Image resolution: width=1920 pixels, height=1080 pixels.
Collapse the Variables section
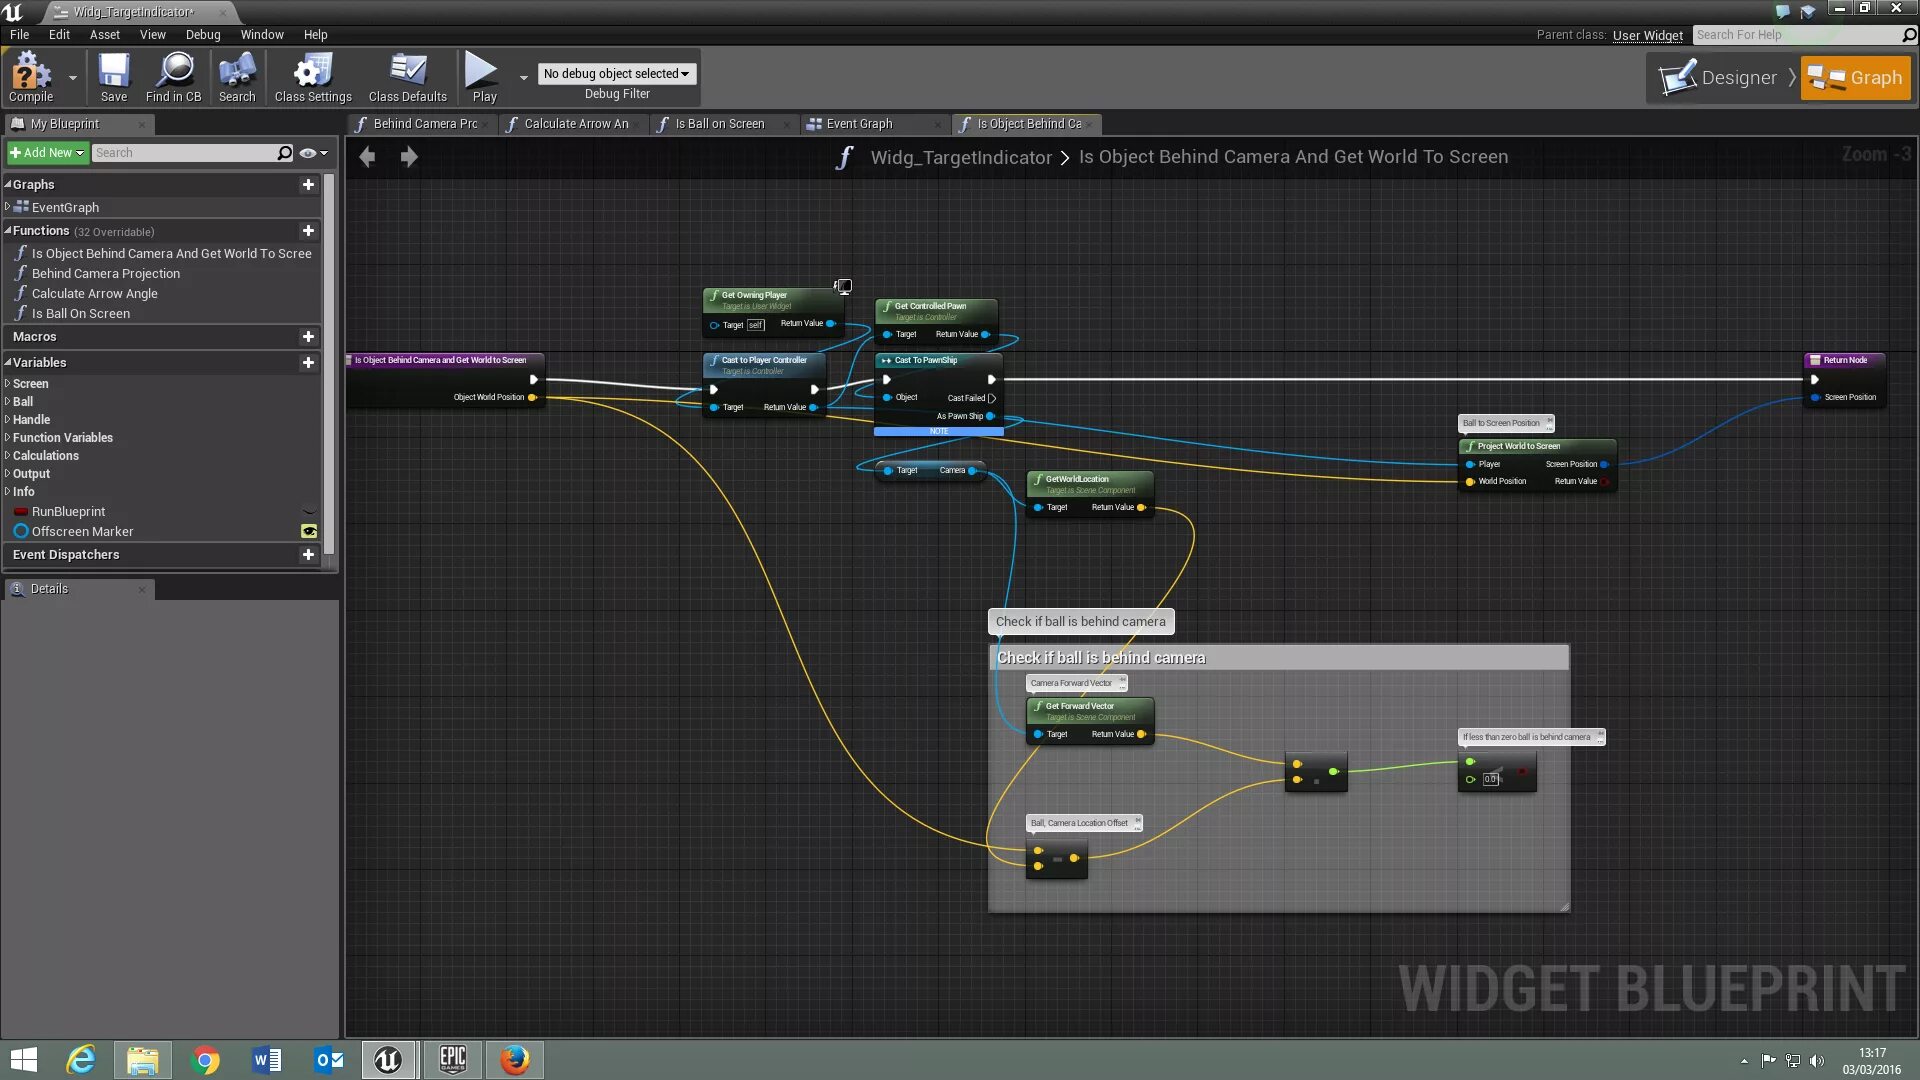click(x=8, y=362)
